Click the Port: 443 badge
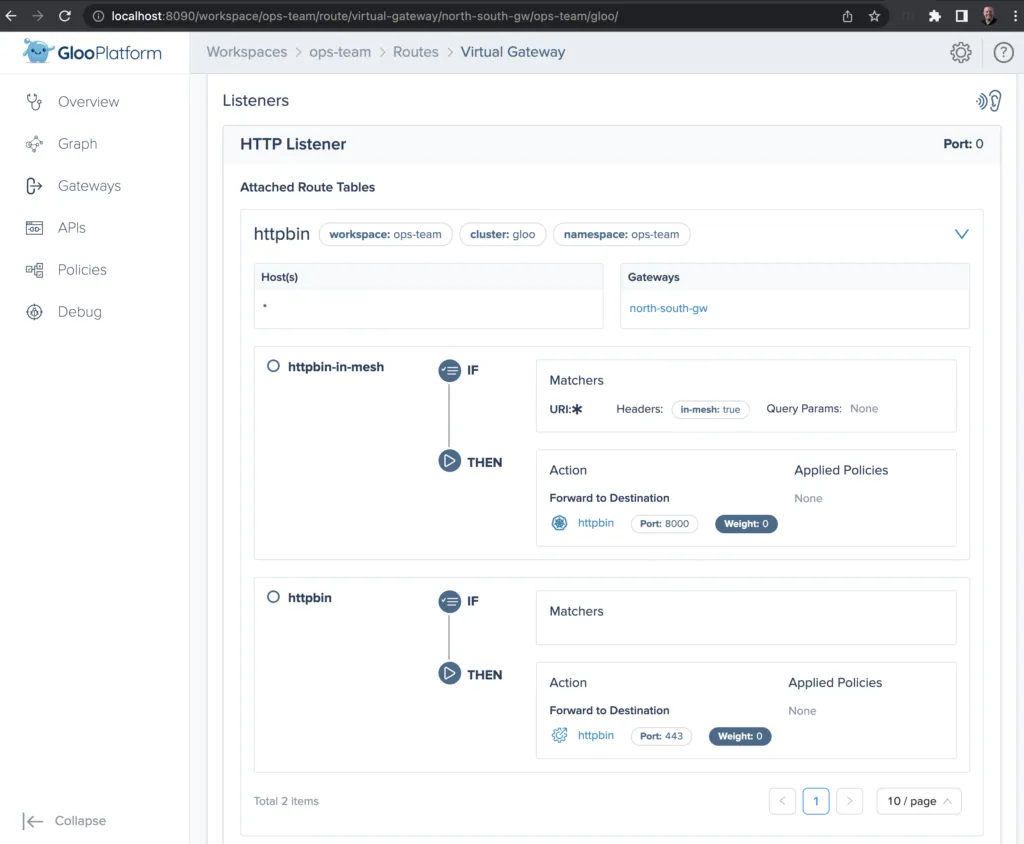Viewport: 1024px width, 844px height. pos(661,736)
